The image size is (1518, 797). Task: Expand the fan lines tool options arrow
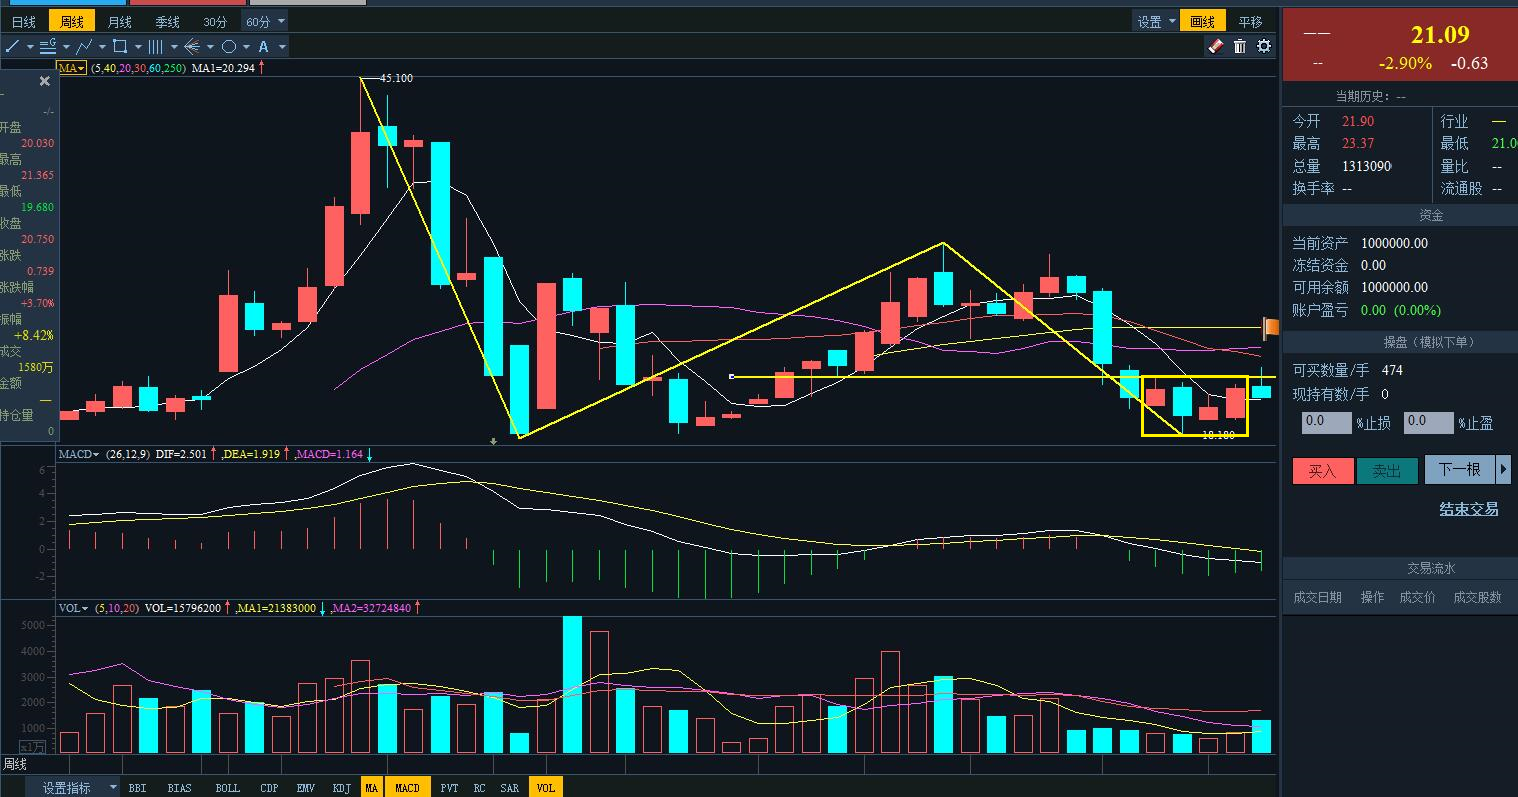[x=210, y=46]
